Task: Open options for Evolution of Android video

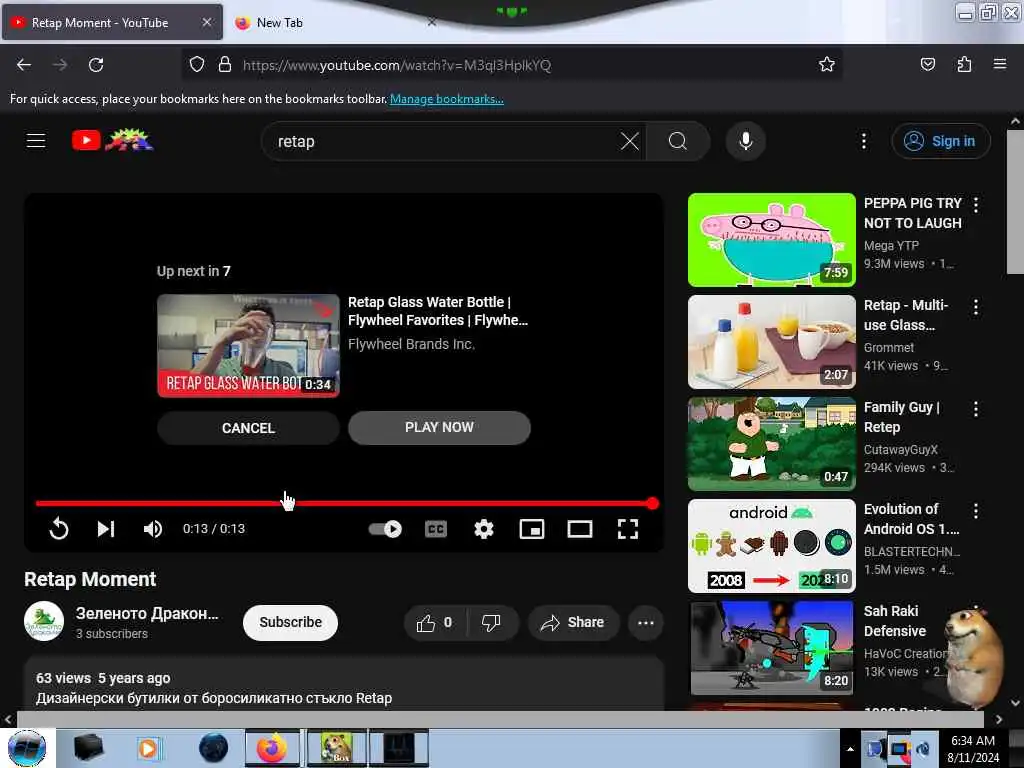Action: coord(976,511)
